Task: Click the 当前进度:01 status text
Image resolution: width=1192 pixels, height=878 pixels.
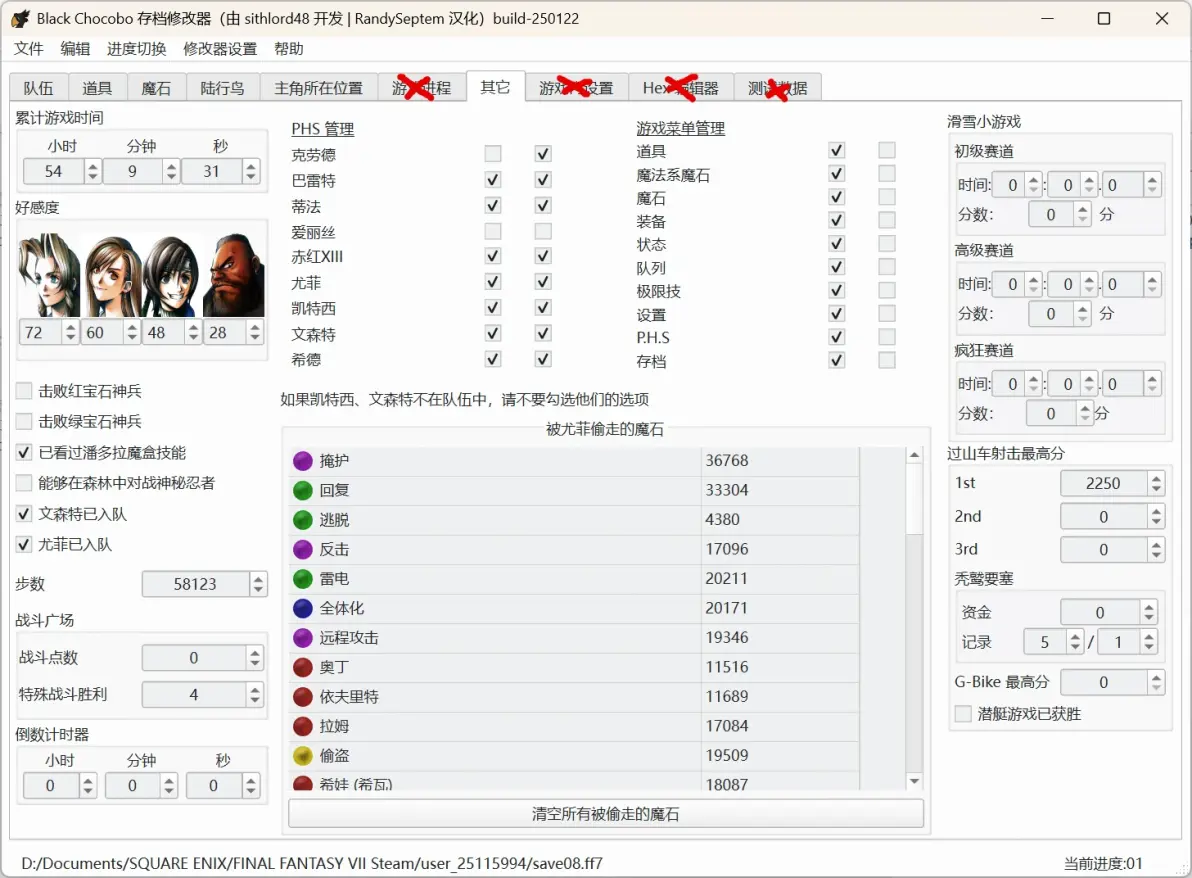Action: point(1102,864)
